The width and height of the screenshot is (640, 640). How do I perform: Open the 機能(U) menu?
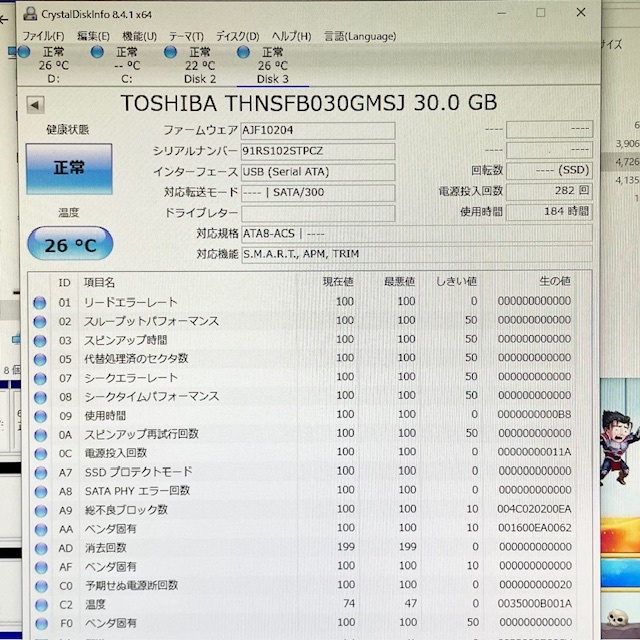coord(139,36)
